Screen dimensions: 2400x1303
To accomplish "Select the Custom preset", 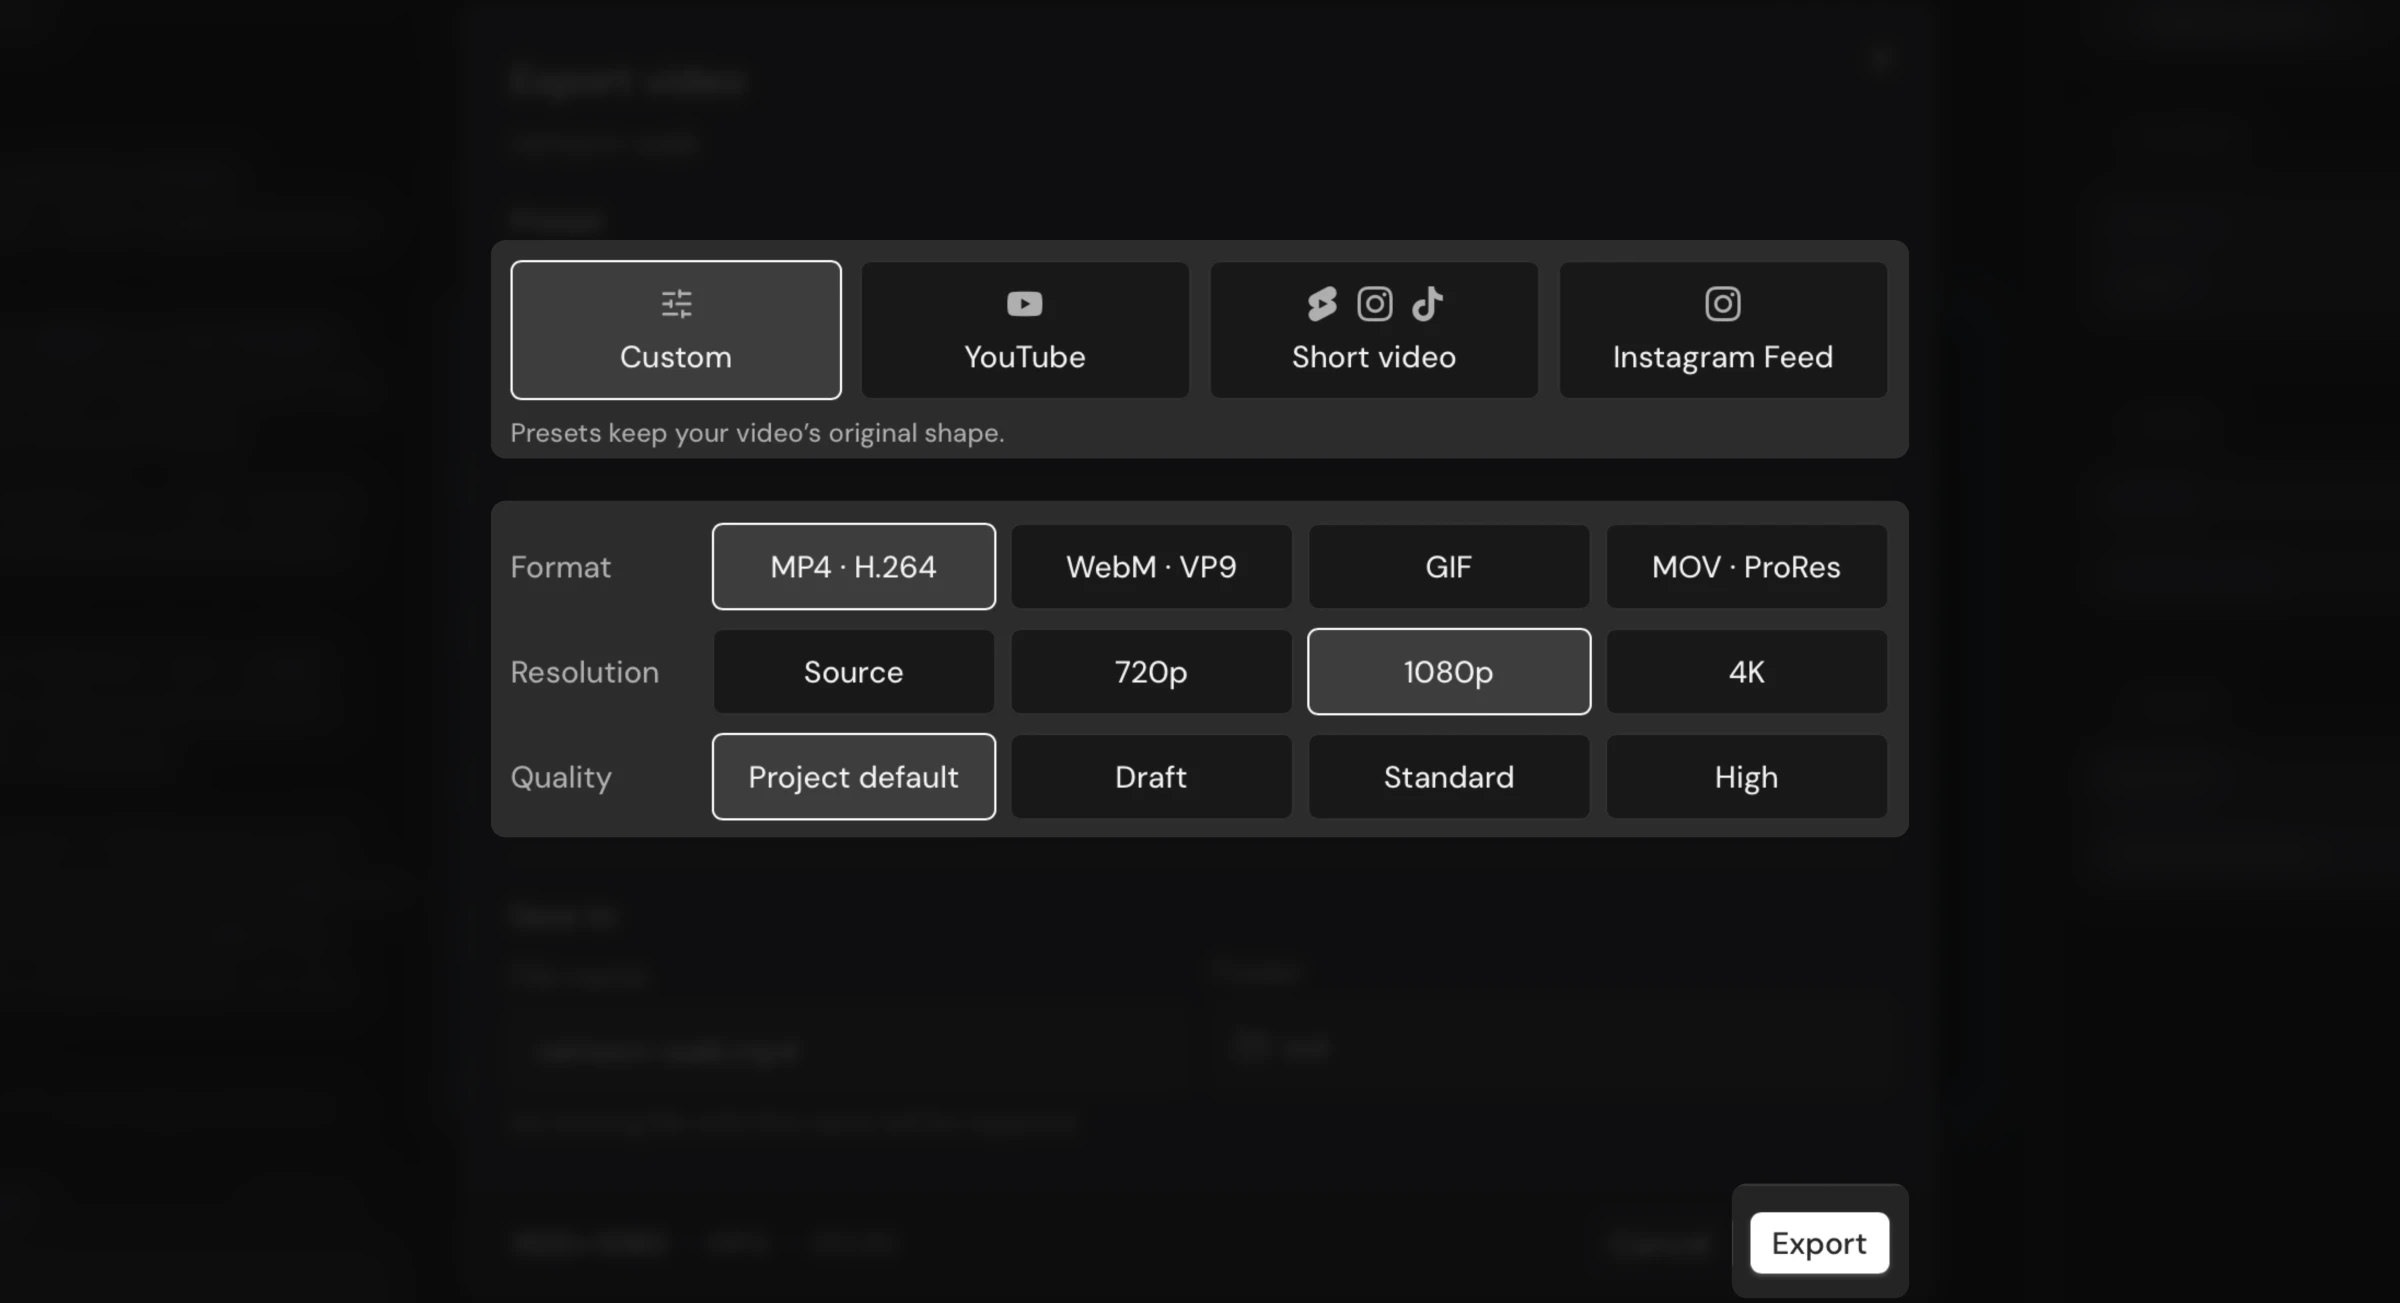I will click(x=676, y=330).
